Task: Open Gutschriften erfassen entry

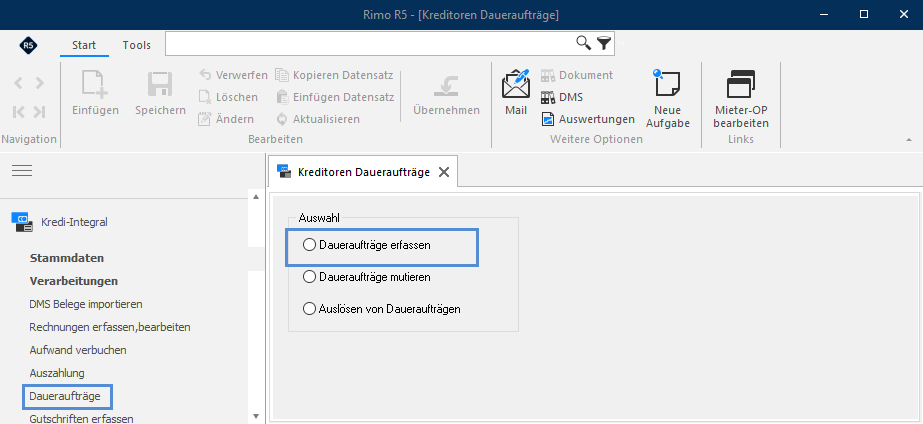Action: (x=81, y=419)
